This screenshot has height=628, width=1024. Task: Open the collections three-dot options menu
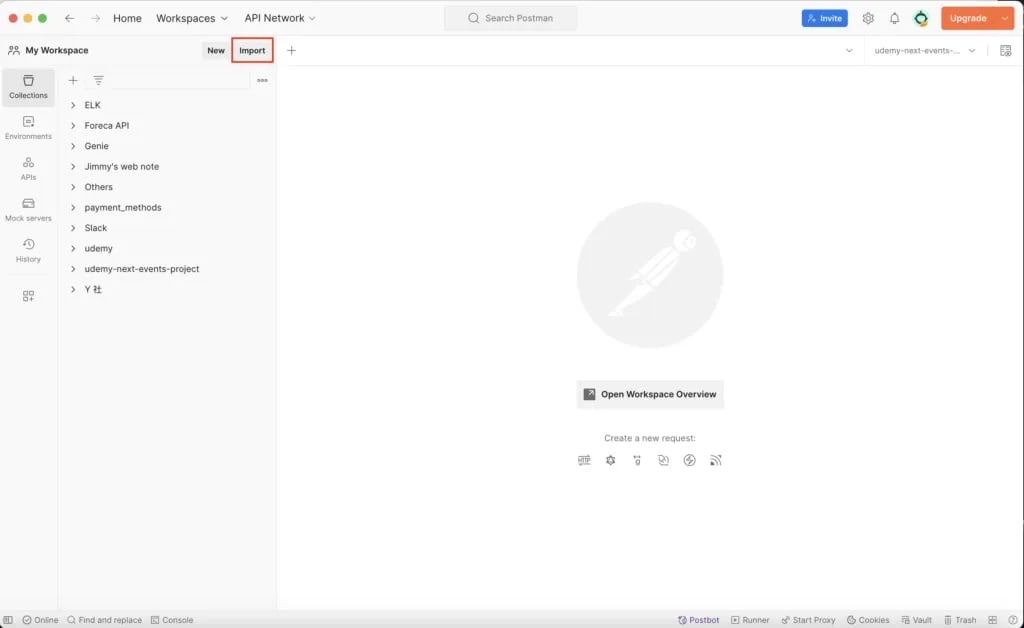(262, 80)
